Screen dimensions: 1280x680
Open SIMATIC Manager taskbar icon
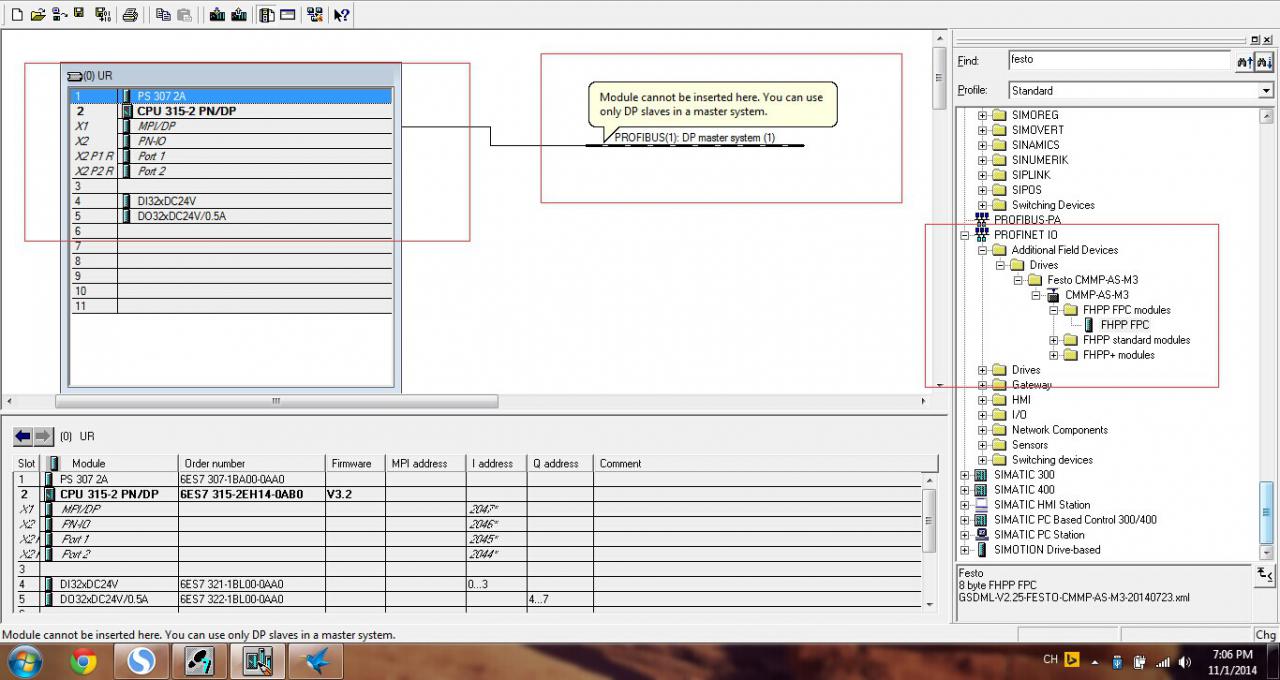(x=200, y=661)
